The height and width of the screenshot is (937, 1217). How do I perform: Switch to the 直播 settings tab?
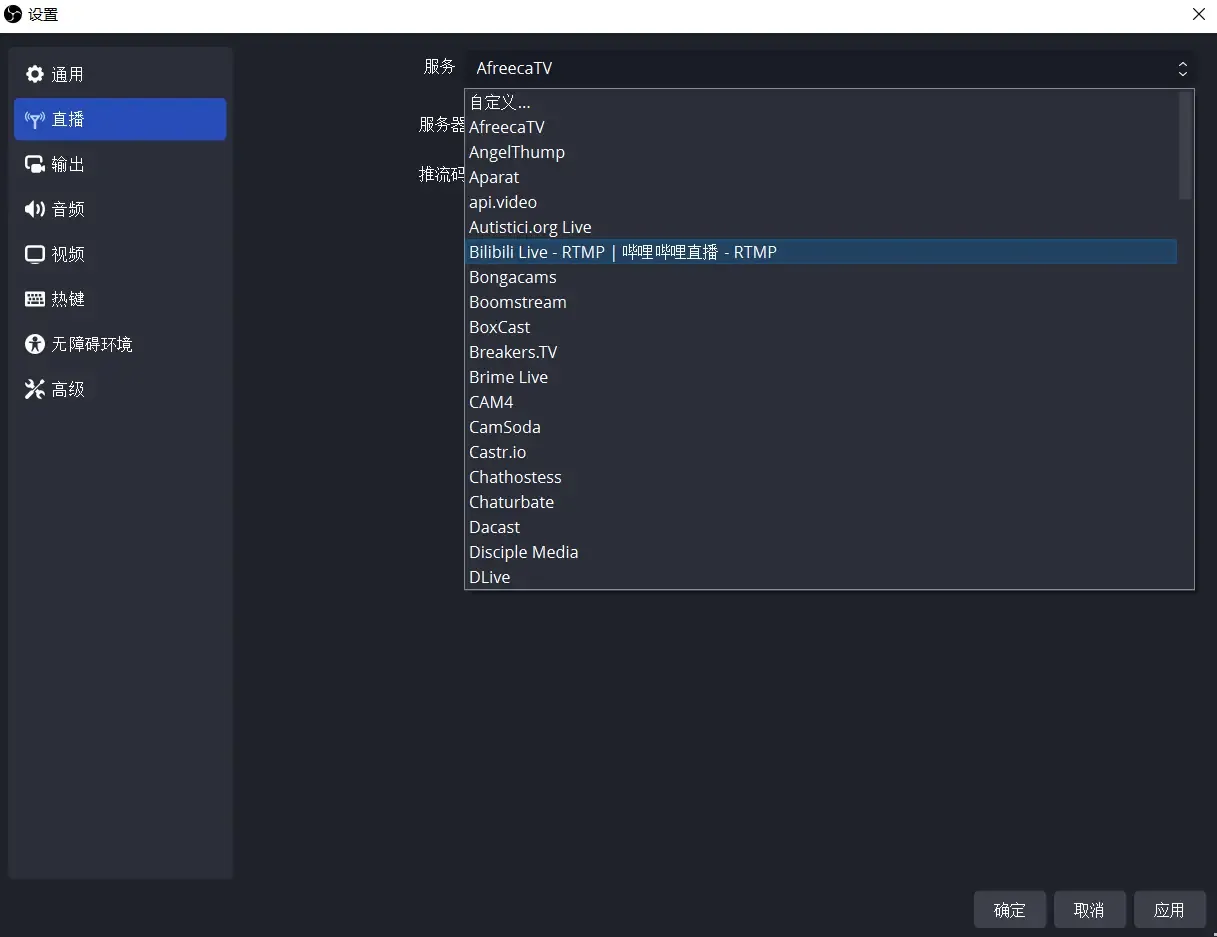click(120, 119)
